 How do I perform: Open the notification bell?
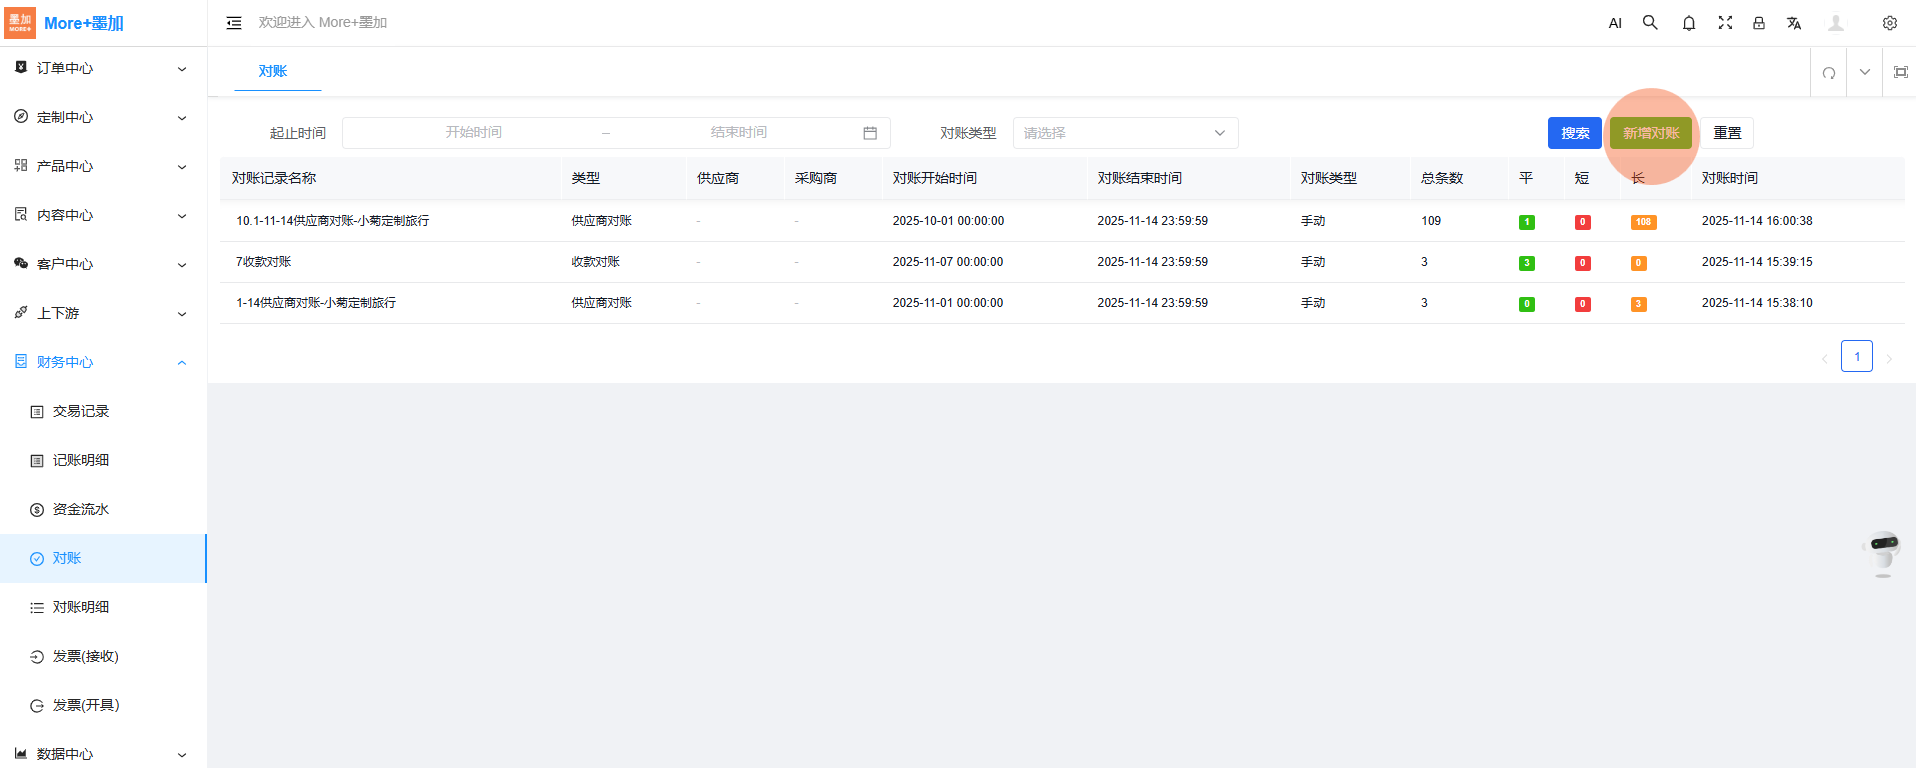[1688, 23]
